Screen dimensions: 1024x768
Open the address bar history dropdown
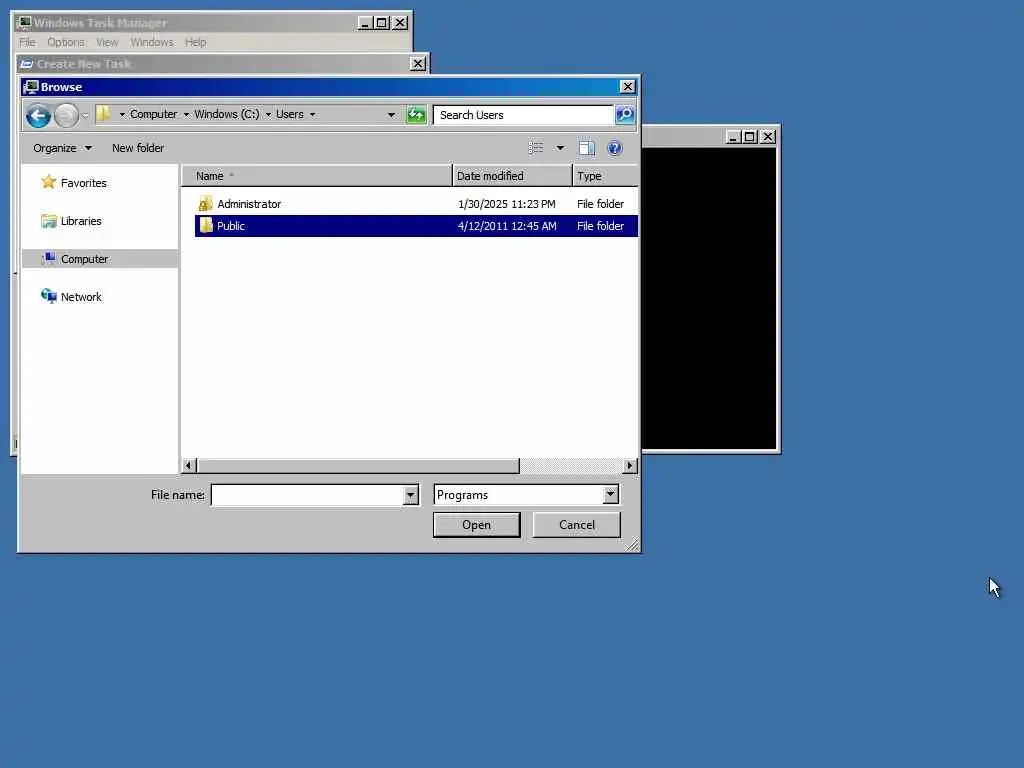point(391,115)
